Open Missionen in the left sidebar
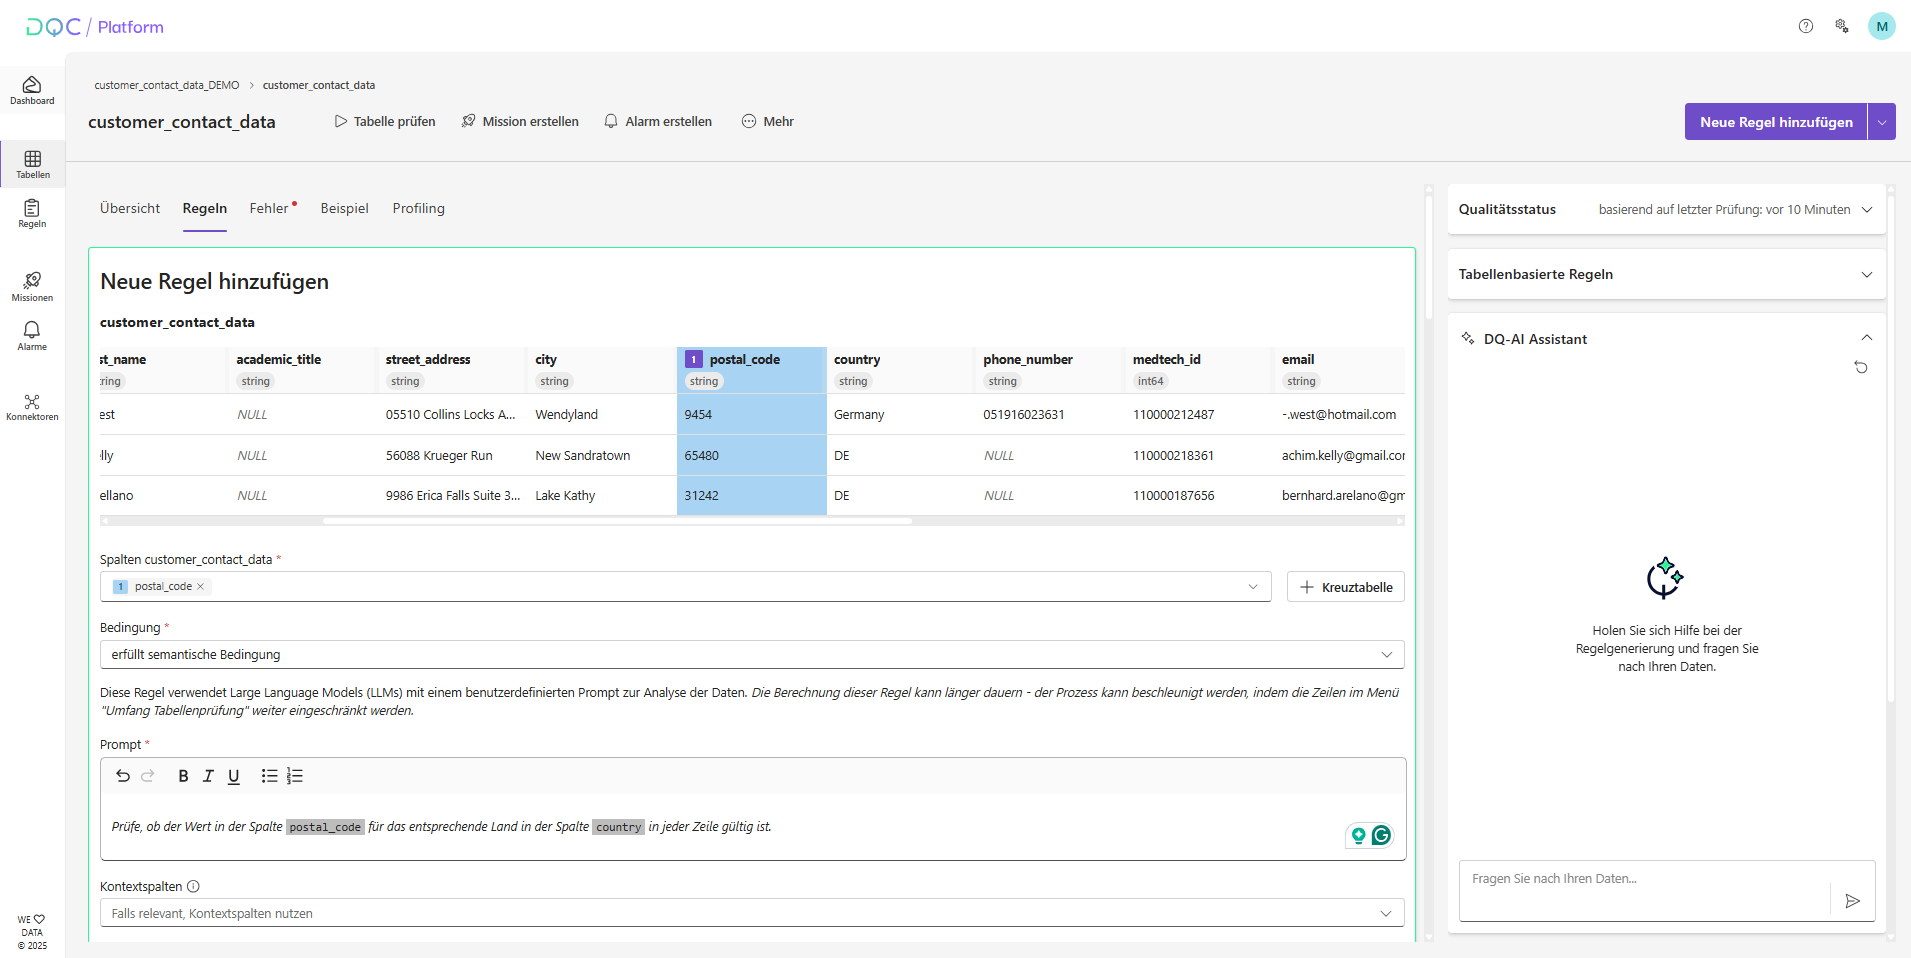Image resolution: width=1911 pixels, height=958 pixels. tap(32, 286)
